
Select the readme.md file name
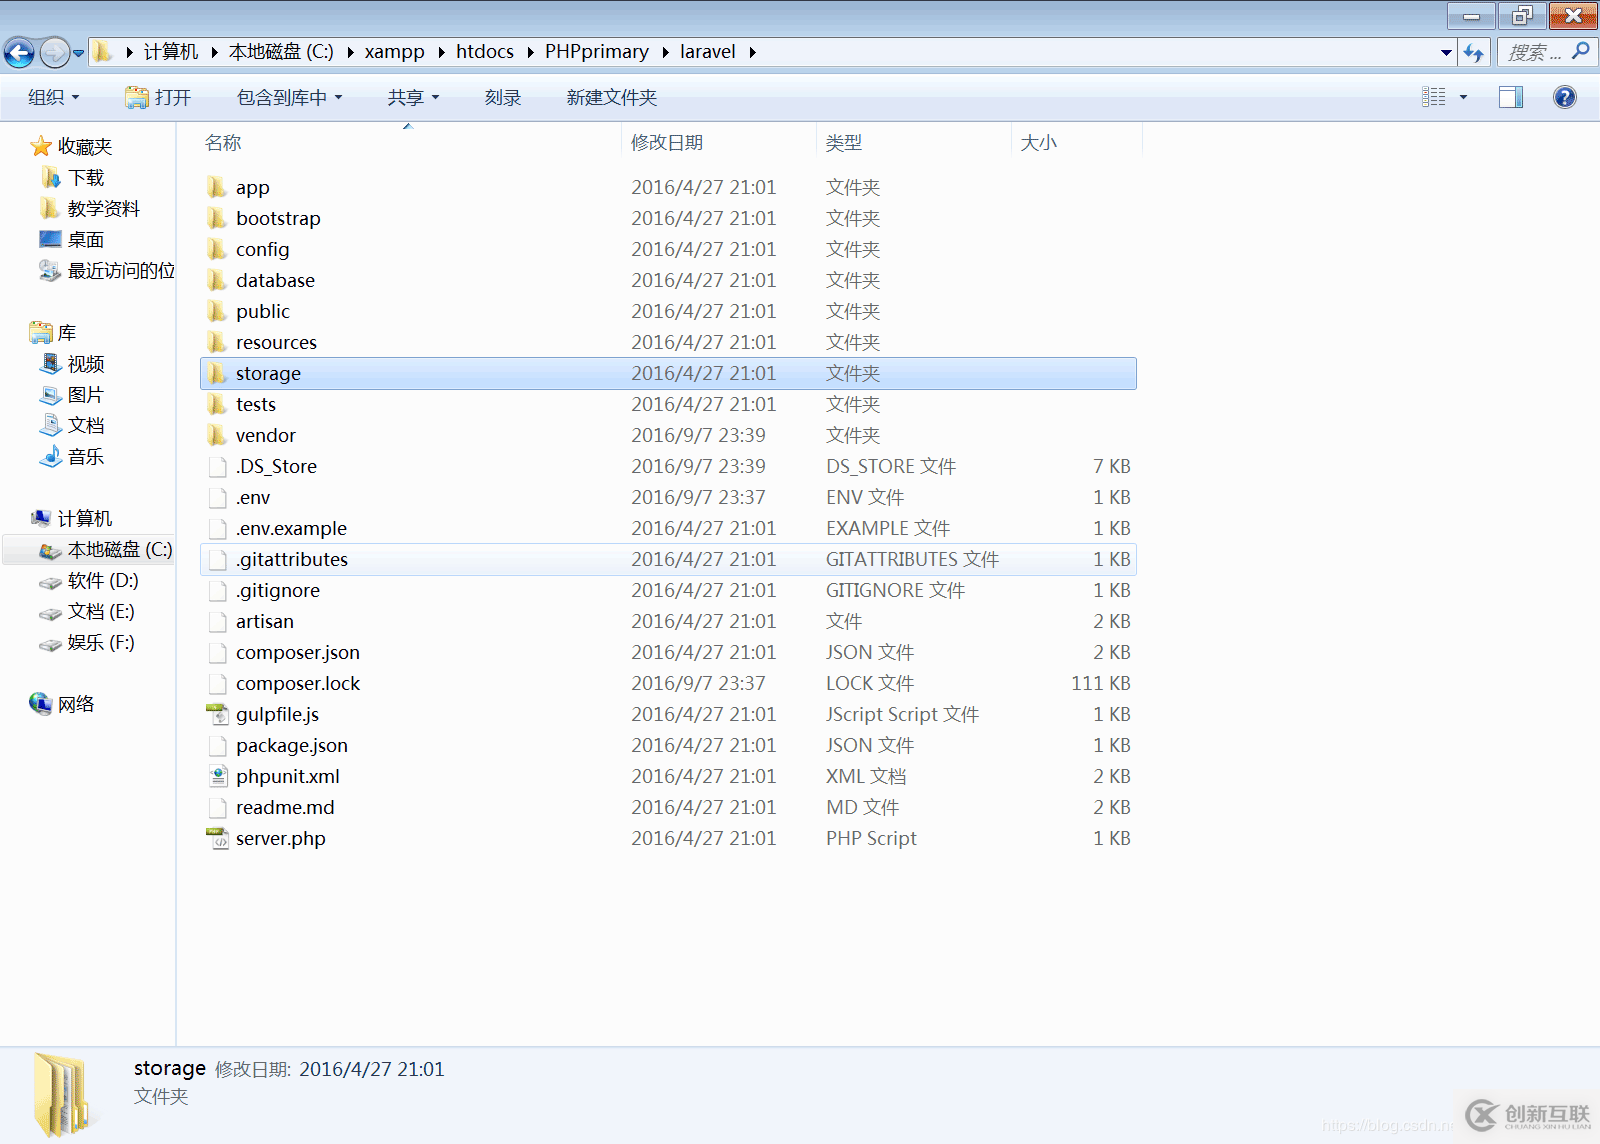(285, 808)
